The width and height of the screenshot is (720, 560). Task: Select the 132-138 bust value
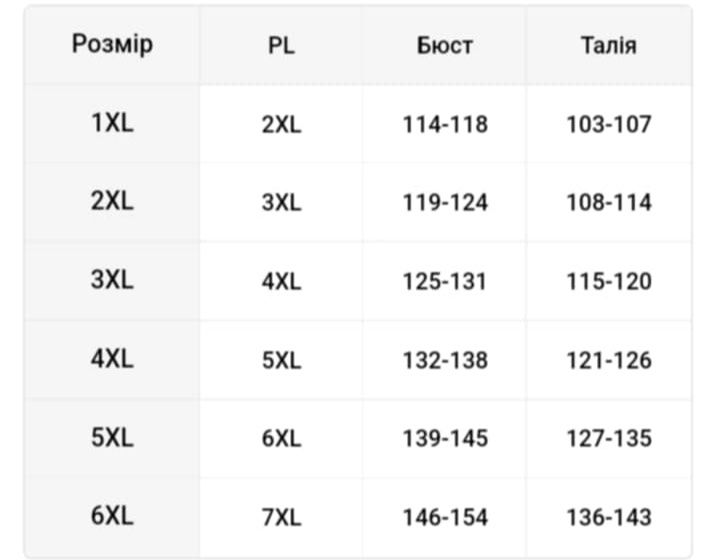click(x=445, y=360)
